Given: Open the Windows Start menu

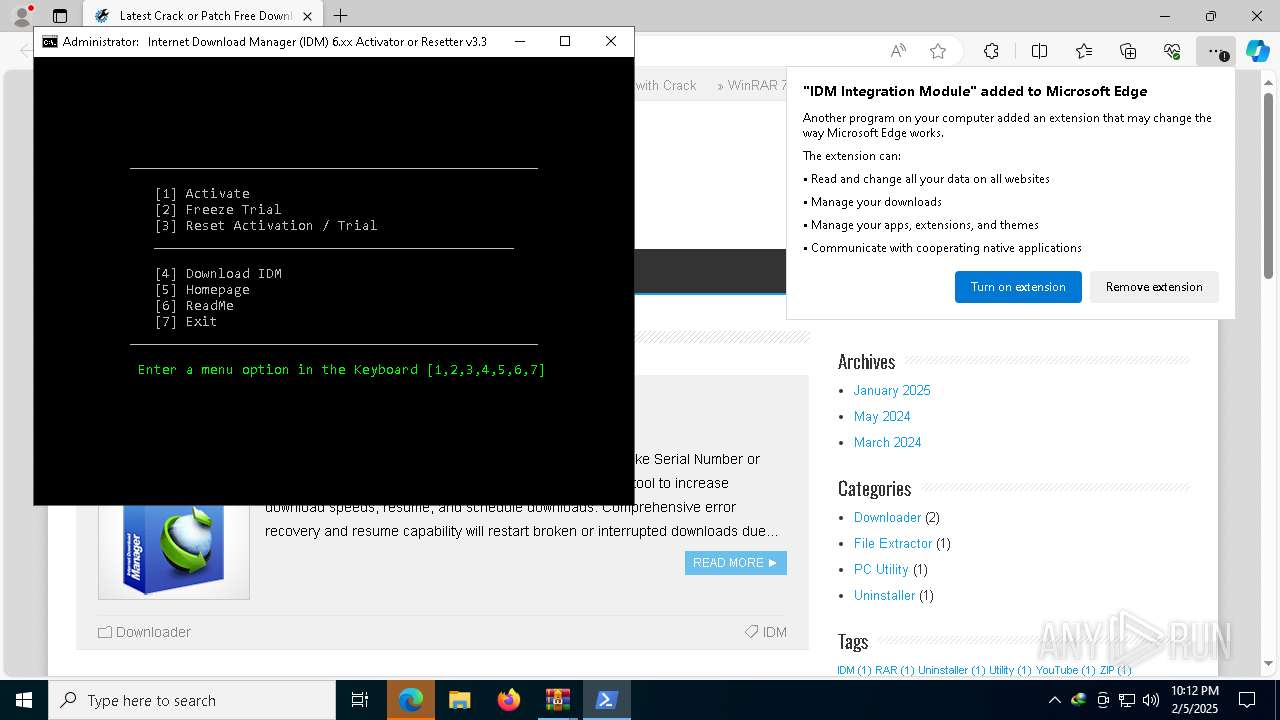Looking at the screenshot, I should [x=24, y=700].
